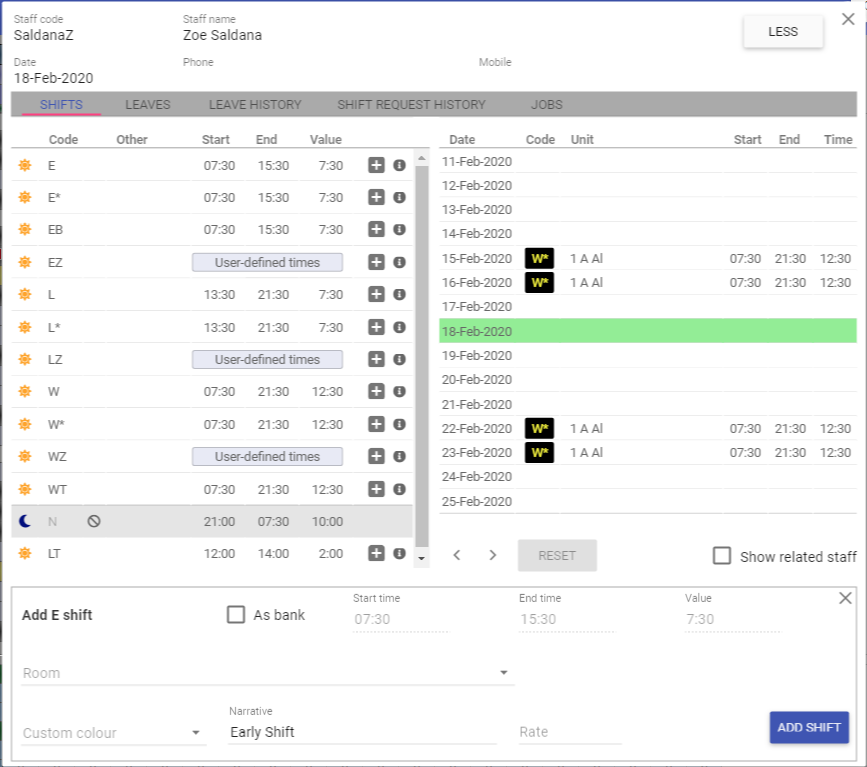Open the Room dropdown
The height and width of the screenshot is (767, 867).
267,673
